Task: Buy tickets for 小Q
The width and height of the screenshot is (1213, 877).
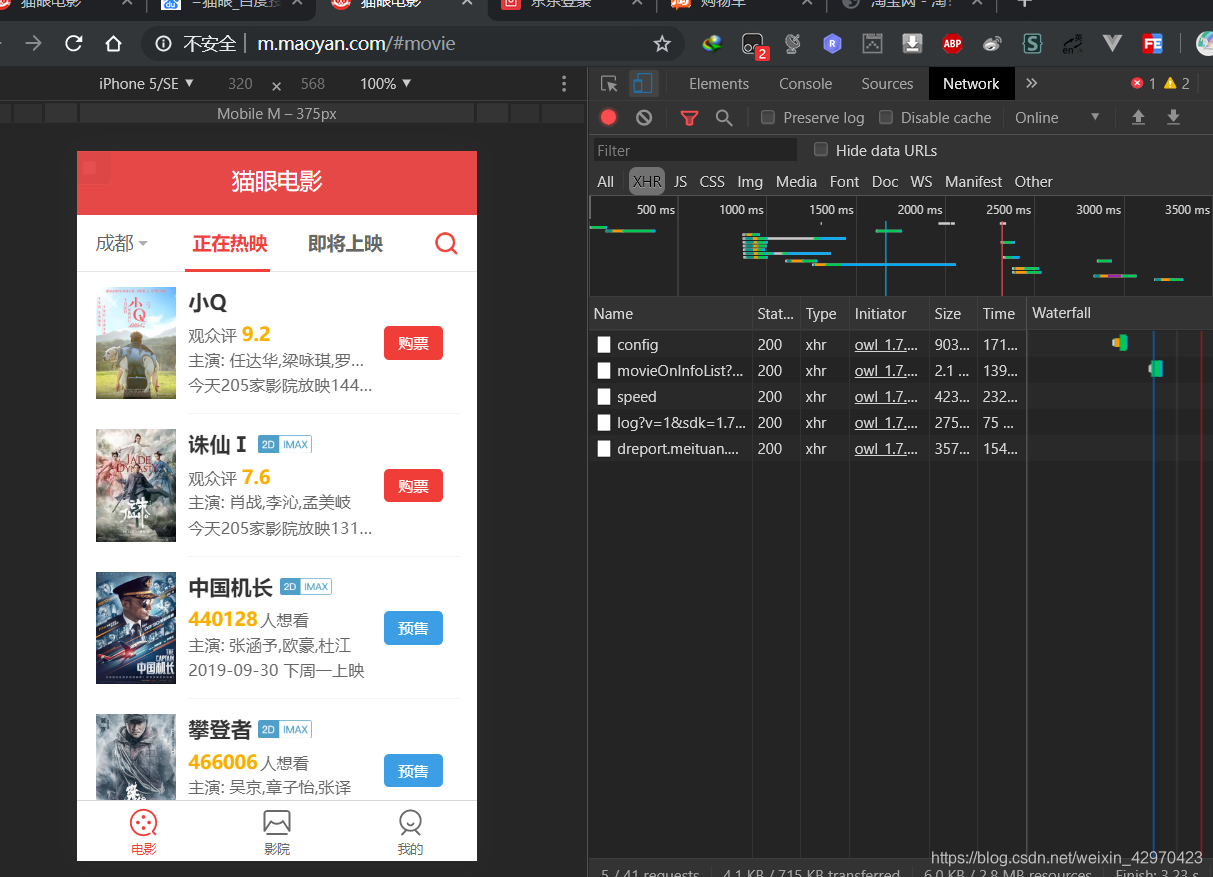Action: click(x=413, y=343)
